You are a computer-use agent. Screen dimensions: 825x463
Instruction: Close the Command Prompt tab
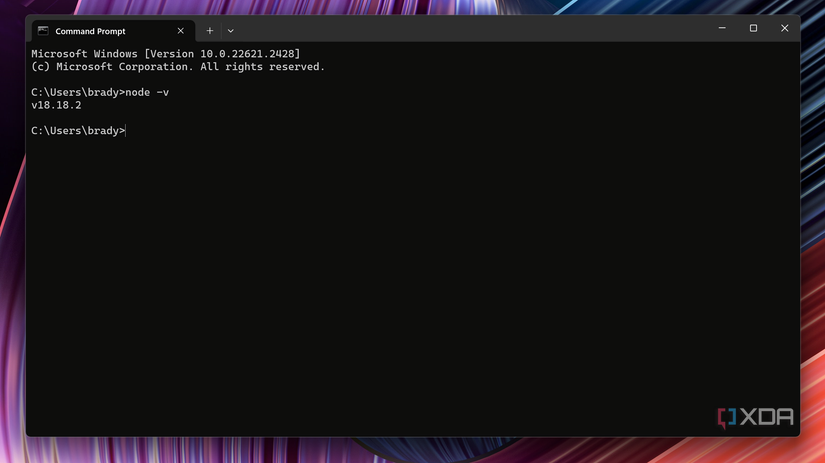pos(180,31)
